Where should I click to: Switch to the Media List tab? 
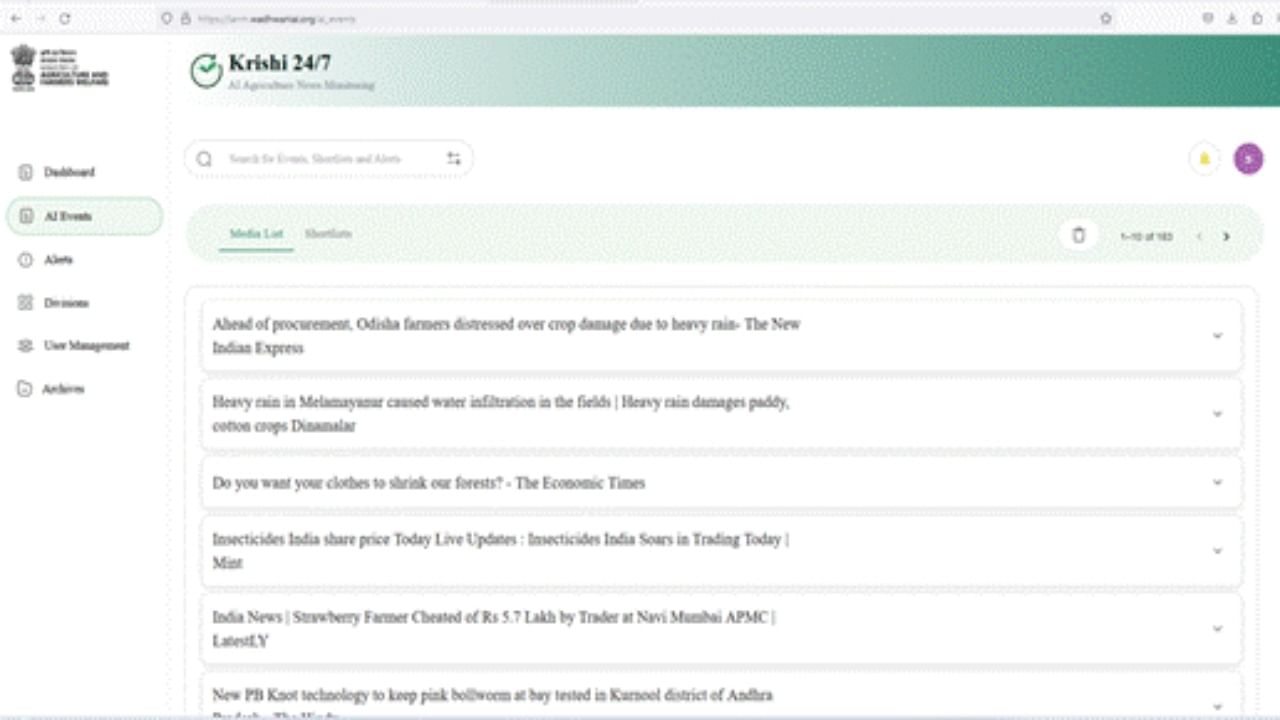pos(256,234)
